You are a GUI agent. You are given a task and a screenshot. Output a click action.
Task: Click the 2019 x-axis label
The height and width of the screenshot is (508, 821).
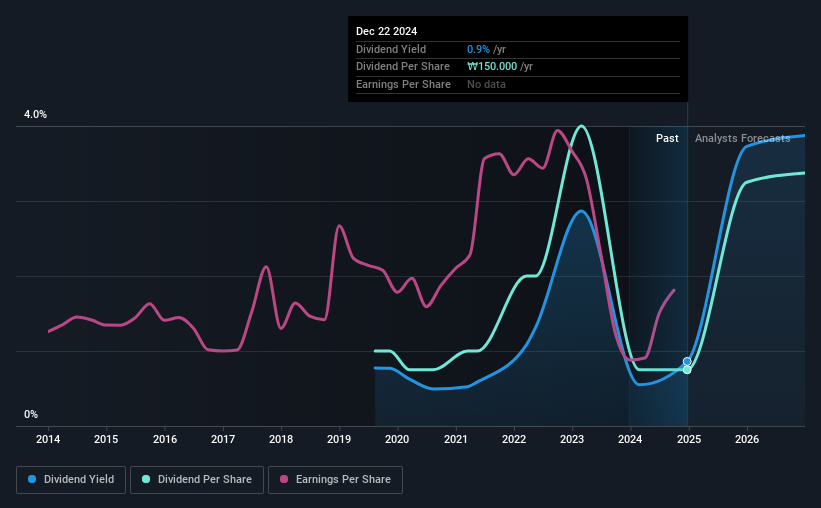click(x=339, y=439)
